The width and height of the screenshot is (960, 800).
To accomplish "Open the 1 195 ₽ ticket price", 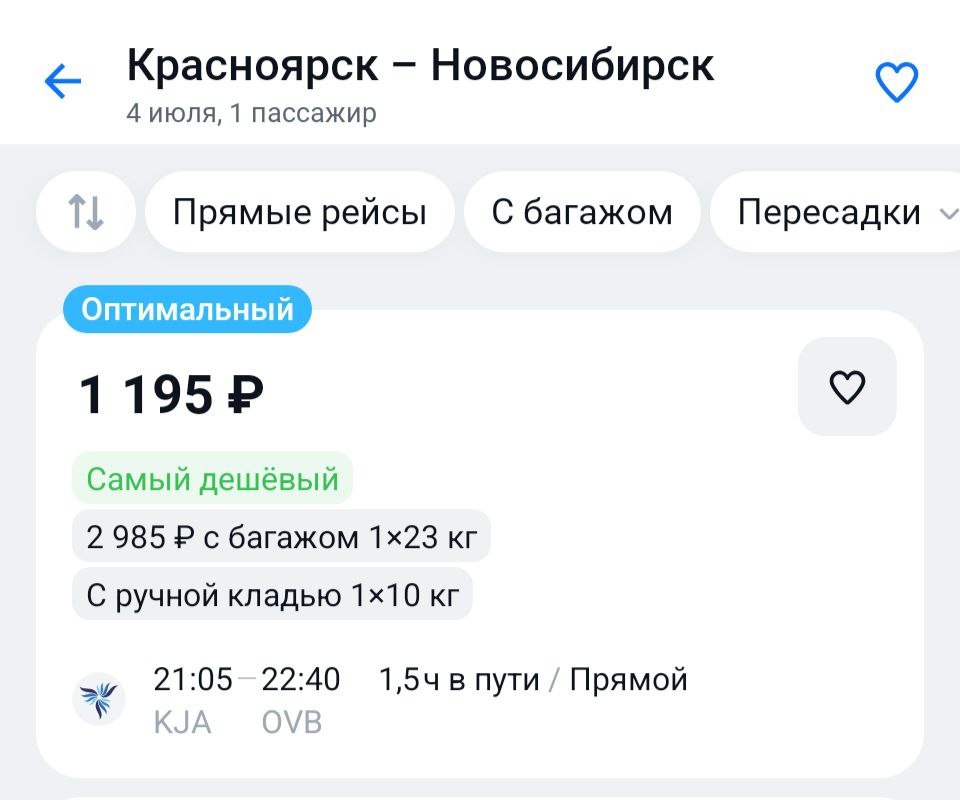I will 172,395.
